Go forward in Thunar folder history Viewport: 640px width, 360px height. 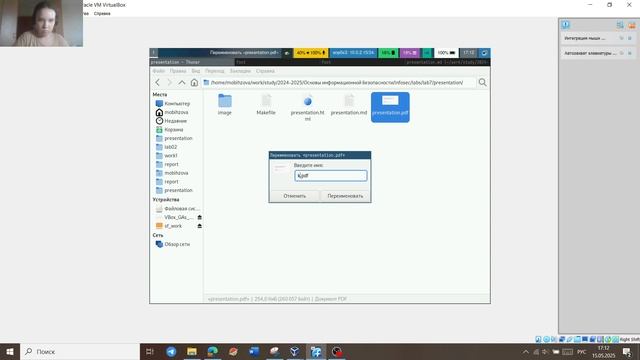click(x=169, y=82)
